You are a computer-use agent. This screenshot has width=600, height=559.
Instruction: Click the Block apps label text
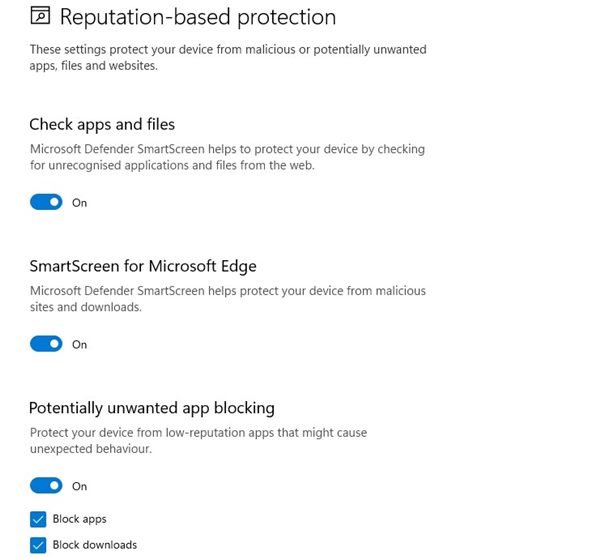click(80, 519)
